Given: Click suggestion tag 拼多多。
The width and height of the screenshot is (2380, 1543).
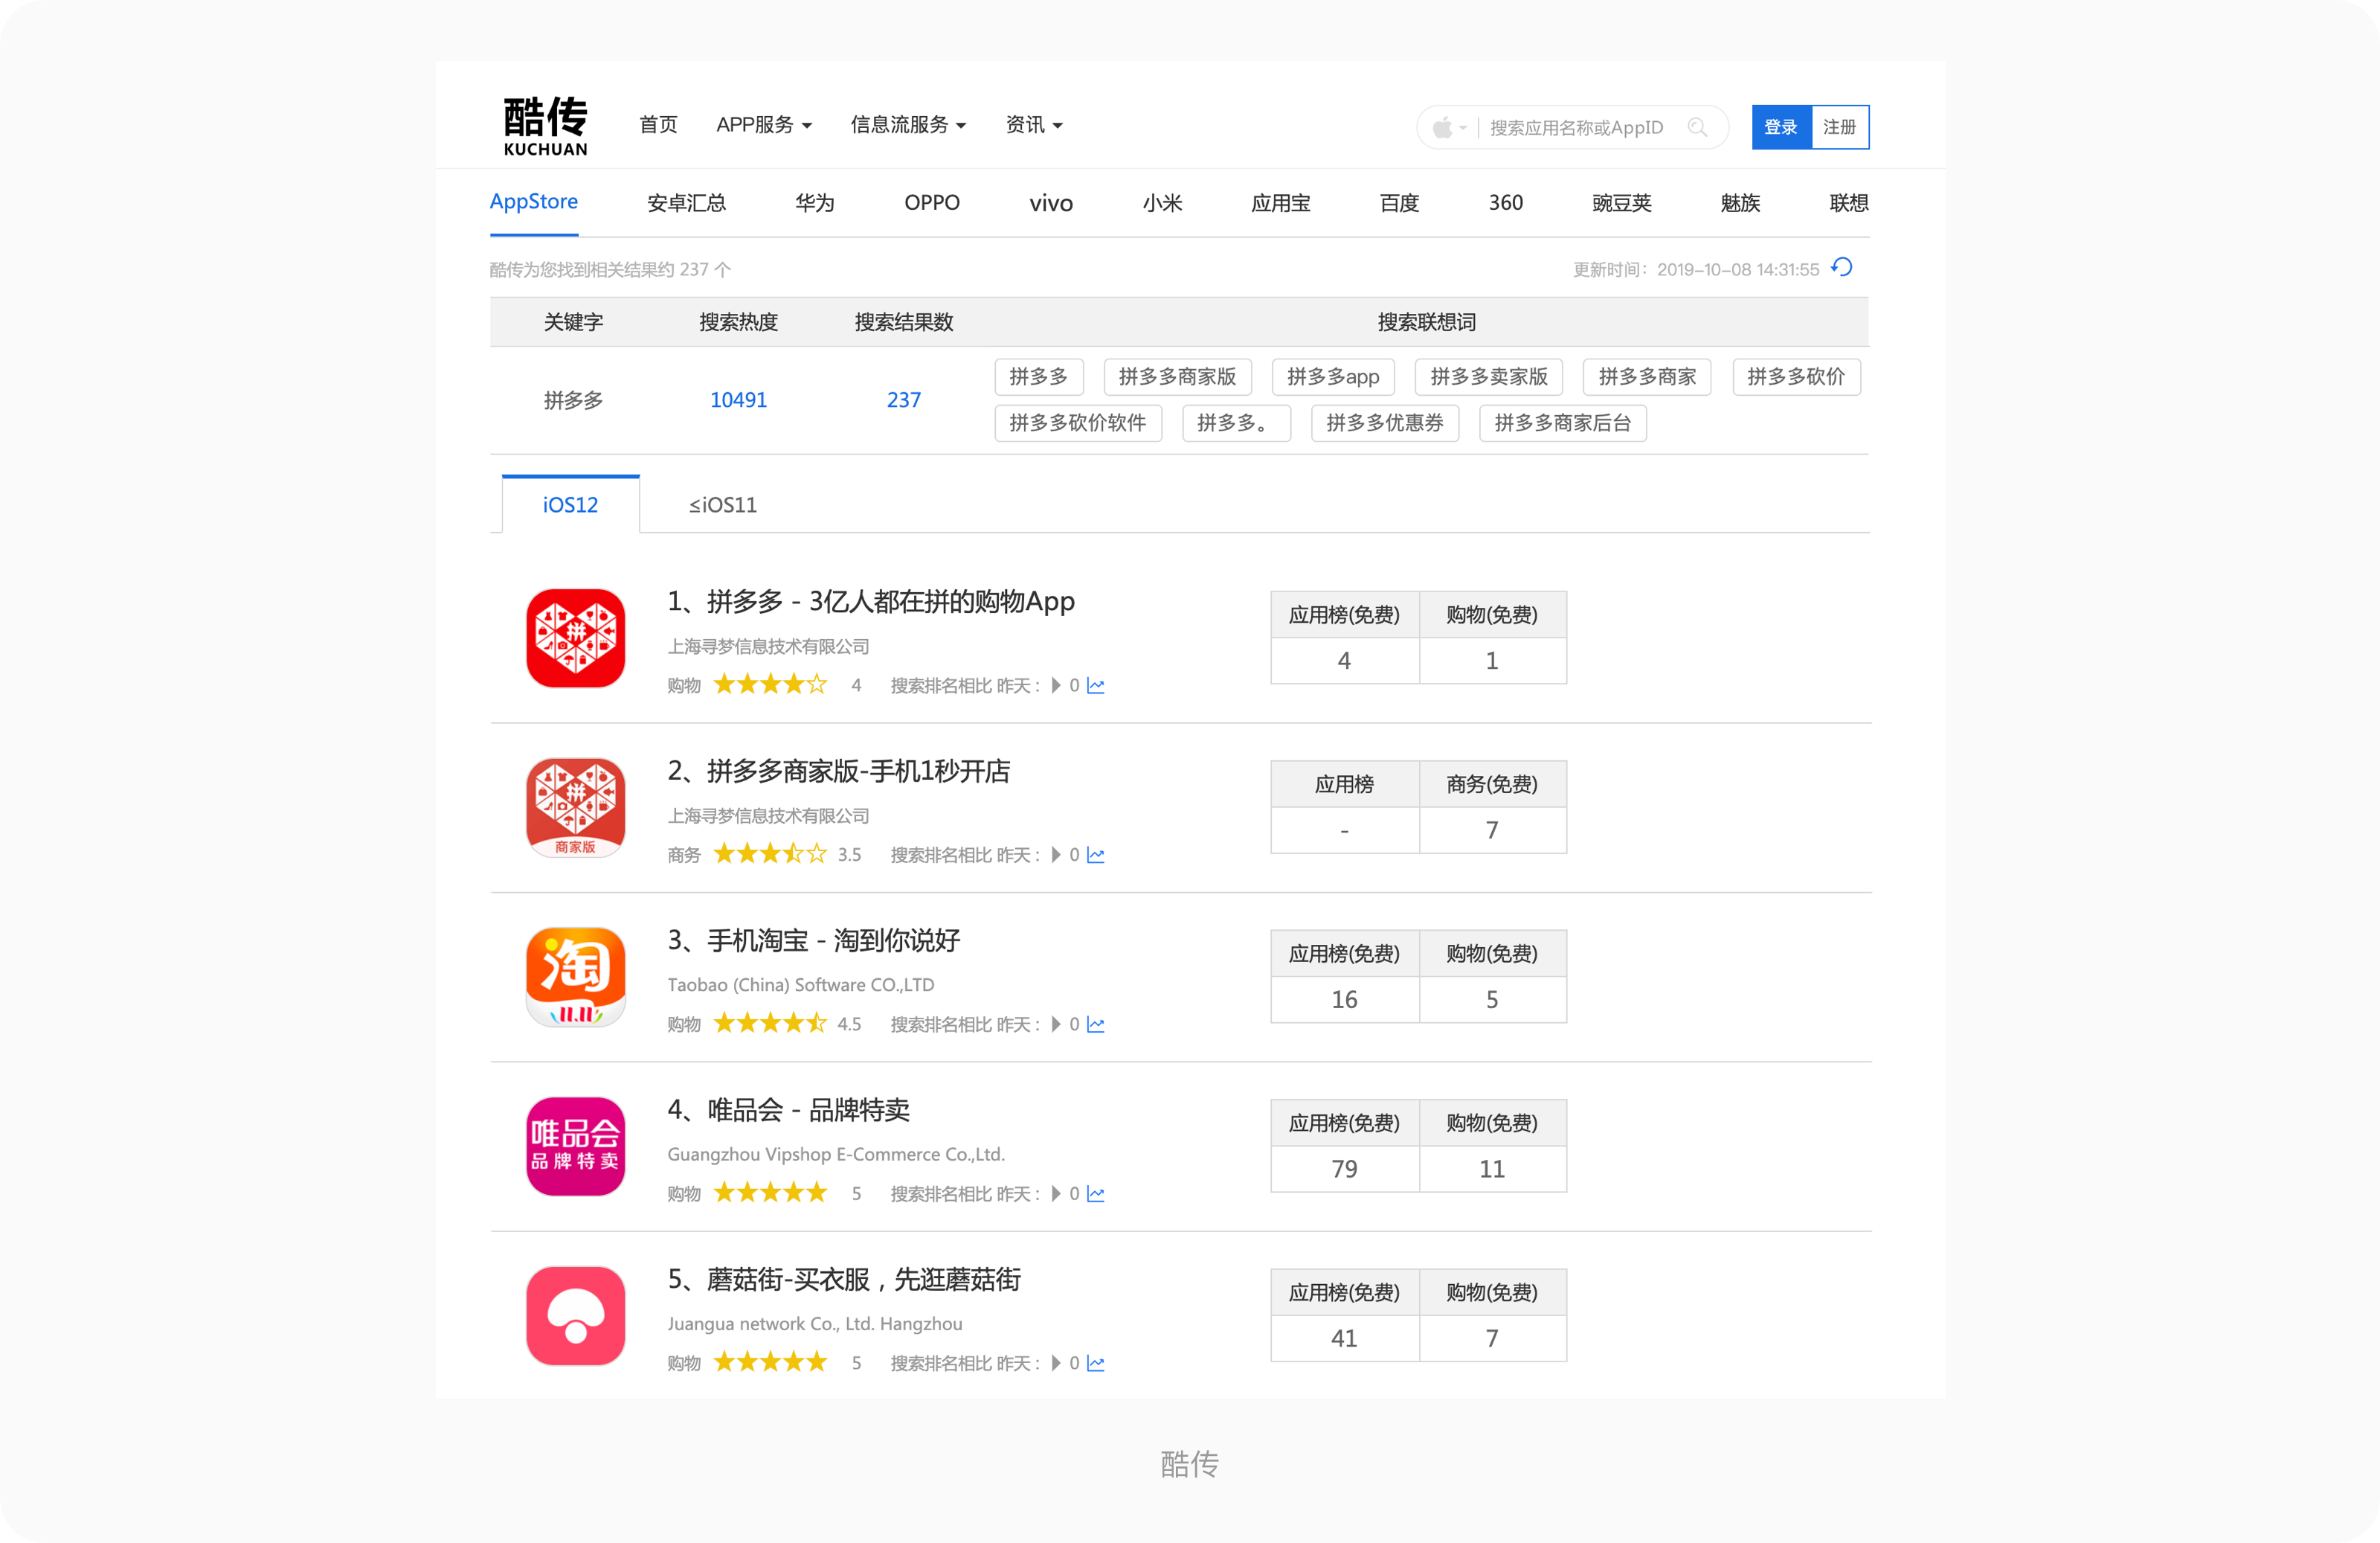Looking at the screenshot, I should pyautogui.click(x=1236, y=423).
